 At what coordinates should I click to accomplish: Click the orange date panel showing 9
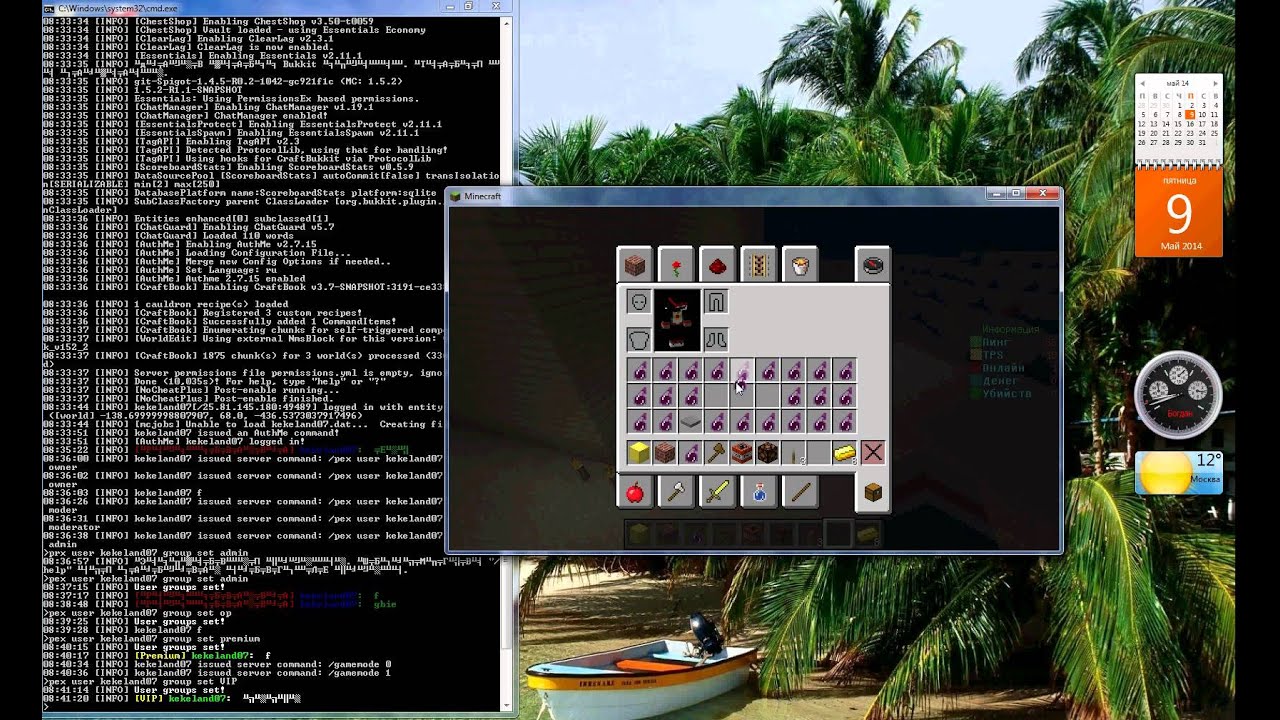click(1178, 213)
